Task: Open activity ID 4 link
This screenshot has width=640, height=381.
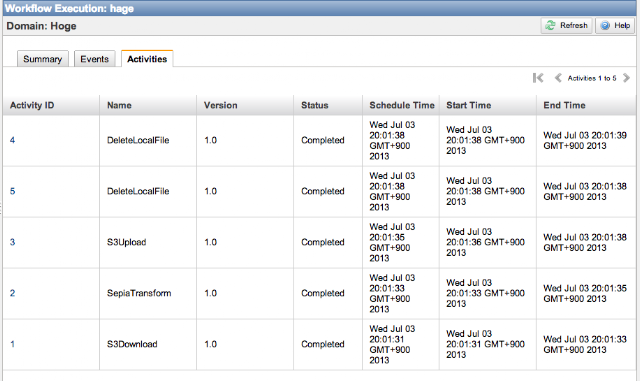Action: pos(12,140)
